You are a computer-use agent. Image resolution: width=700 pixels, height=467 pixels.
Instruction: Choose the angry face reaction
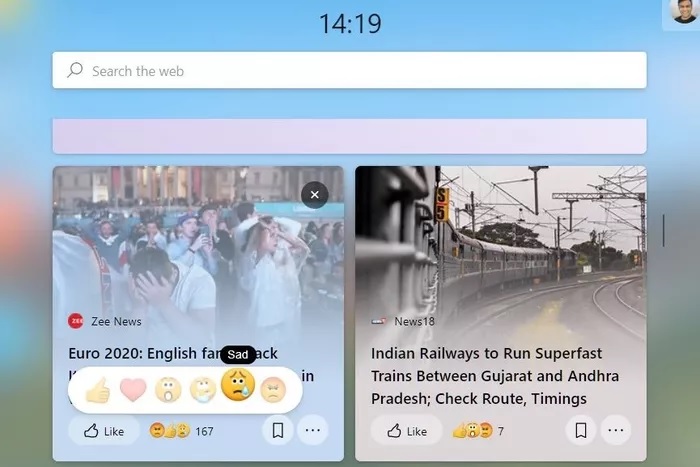273,390
